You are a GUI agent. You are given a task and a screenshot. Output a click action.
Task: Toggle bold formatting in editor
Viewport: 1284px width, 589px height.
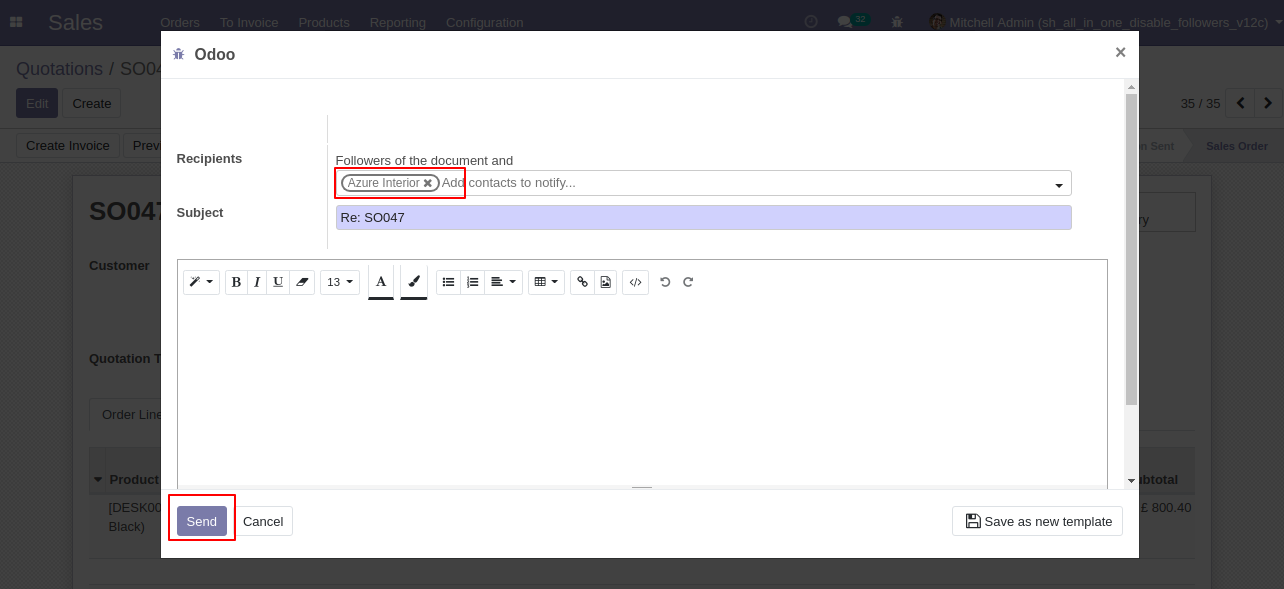point(236,282)
